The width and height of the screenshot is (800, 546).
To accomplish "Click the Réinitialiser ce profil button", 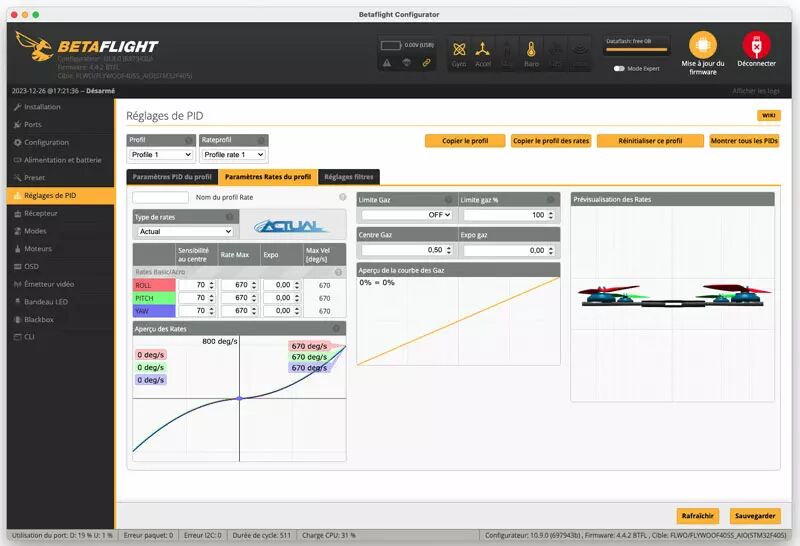I will point(650,141).
